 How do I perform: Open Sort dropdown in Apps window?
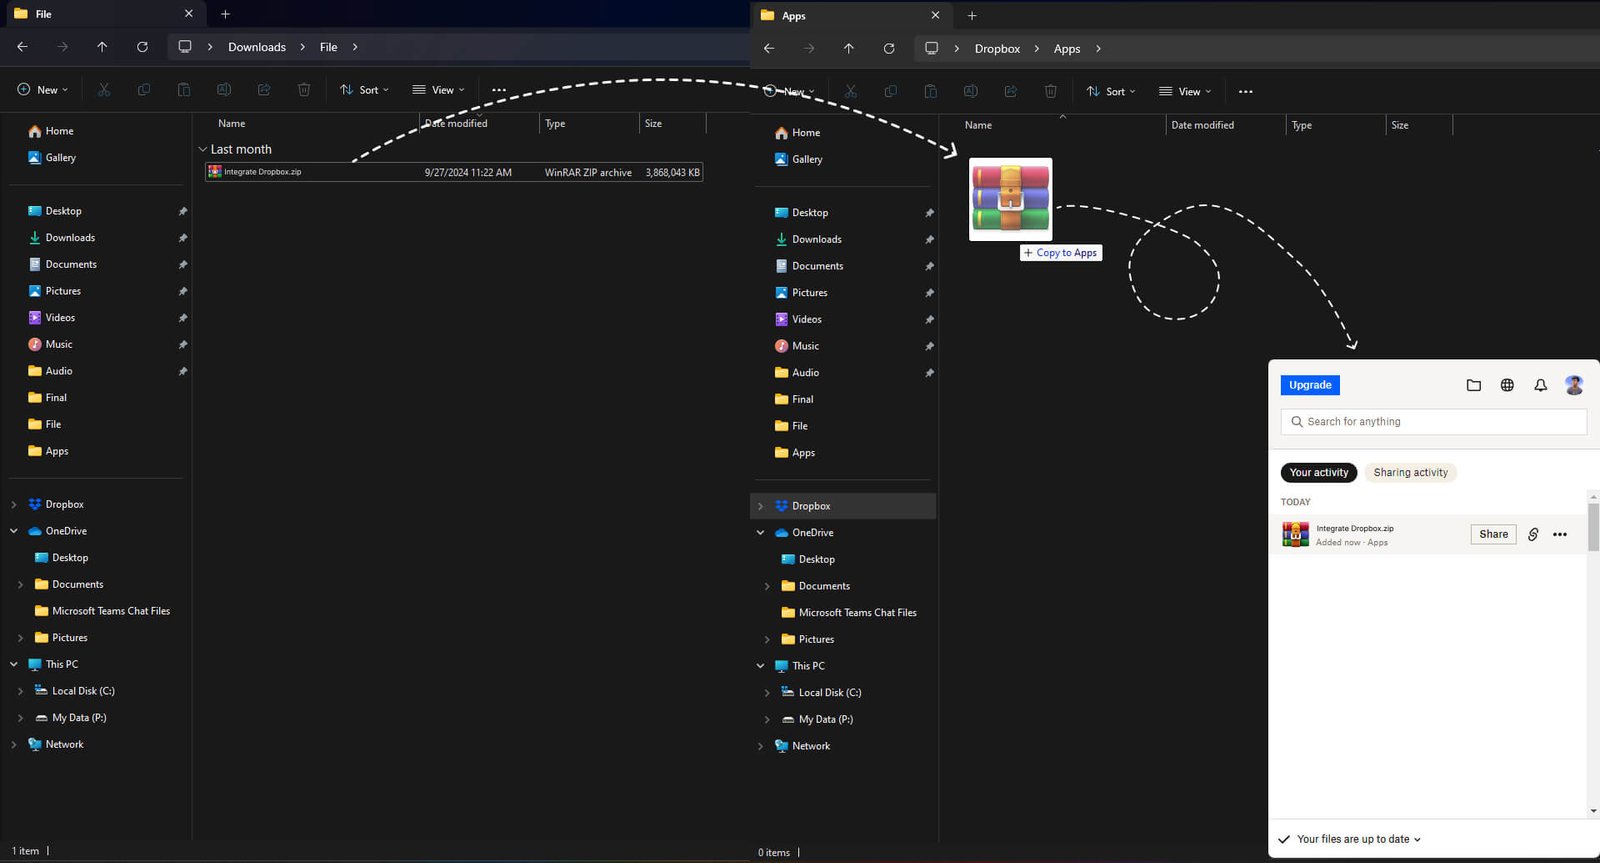1111,91
